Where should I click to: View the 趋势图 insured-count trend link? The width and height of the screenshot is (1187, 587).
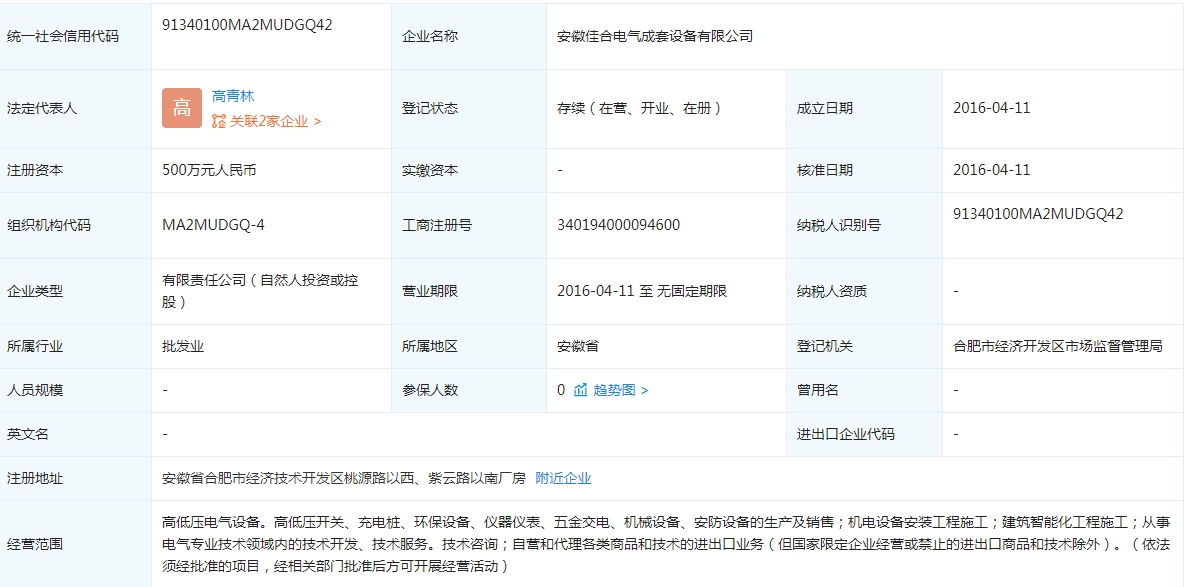(x=614, y=390)
